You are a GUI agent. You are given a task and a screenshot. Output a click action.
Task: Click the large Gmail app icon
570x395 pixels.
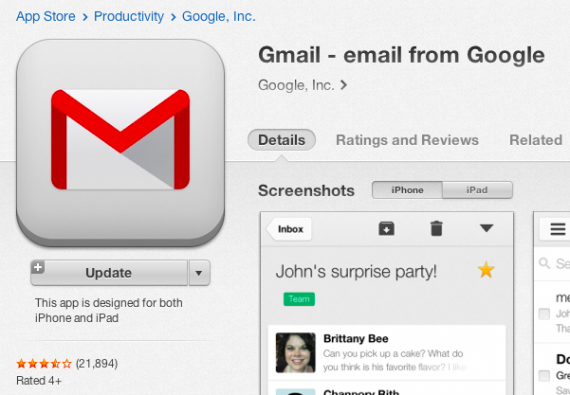point(120,142)
